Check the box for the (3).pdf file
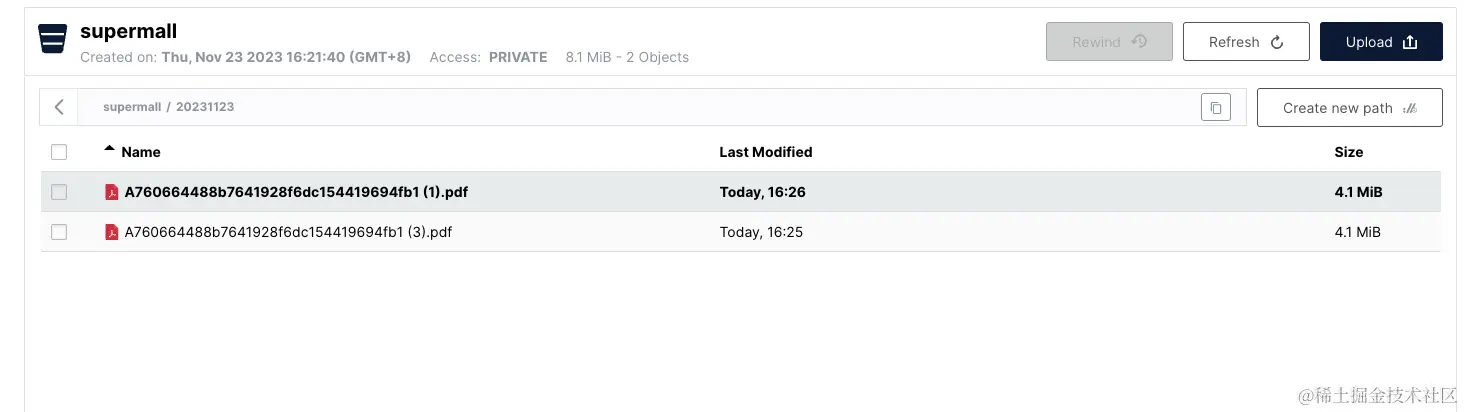The image size is (1464, 412). (x=59, y=232)
